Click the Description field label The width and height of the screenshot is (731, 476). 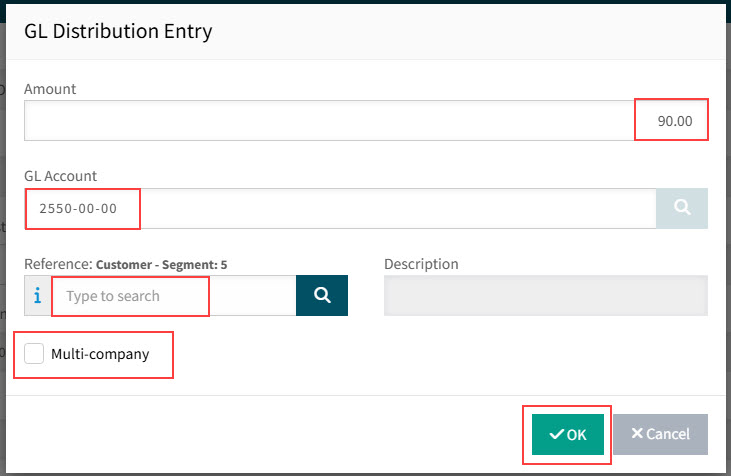click(421, 264)
